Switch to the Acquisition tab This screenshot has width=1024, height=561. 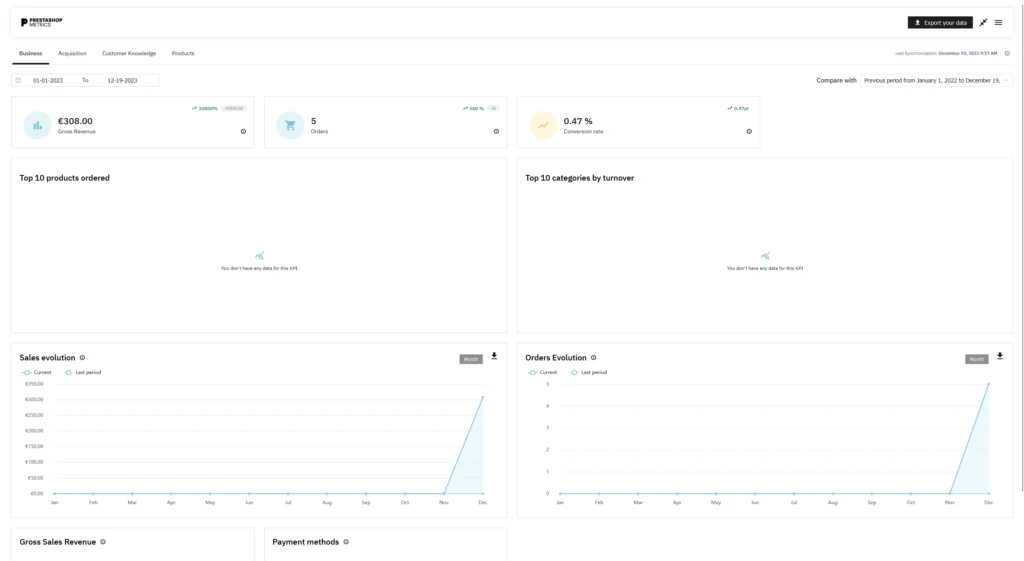tap(72, 54)
